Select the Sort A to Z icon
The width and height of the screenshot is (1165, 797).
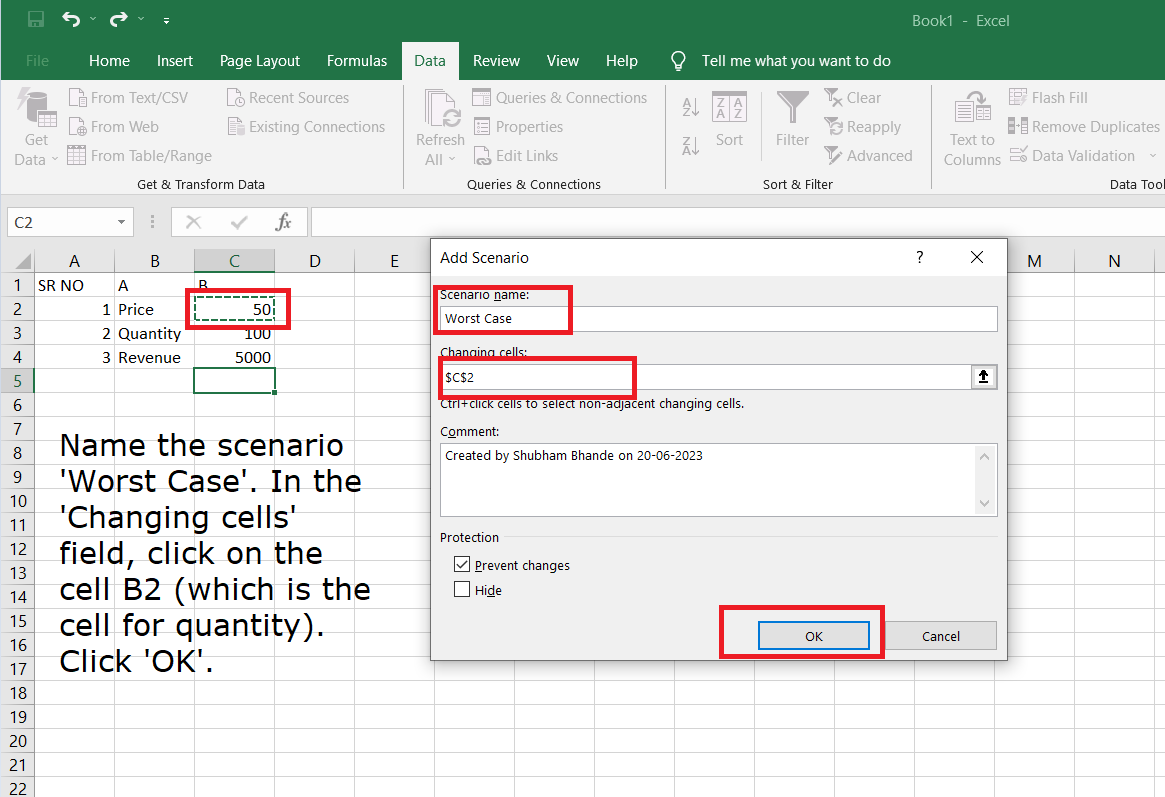pyautogui.click(x=690, y=105)
